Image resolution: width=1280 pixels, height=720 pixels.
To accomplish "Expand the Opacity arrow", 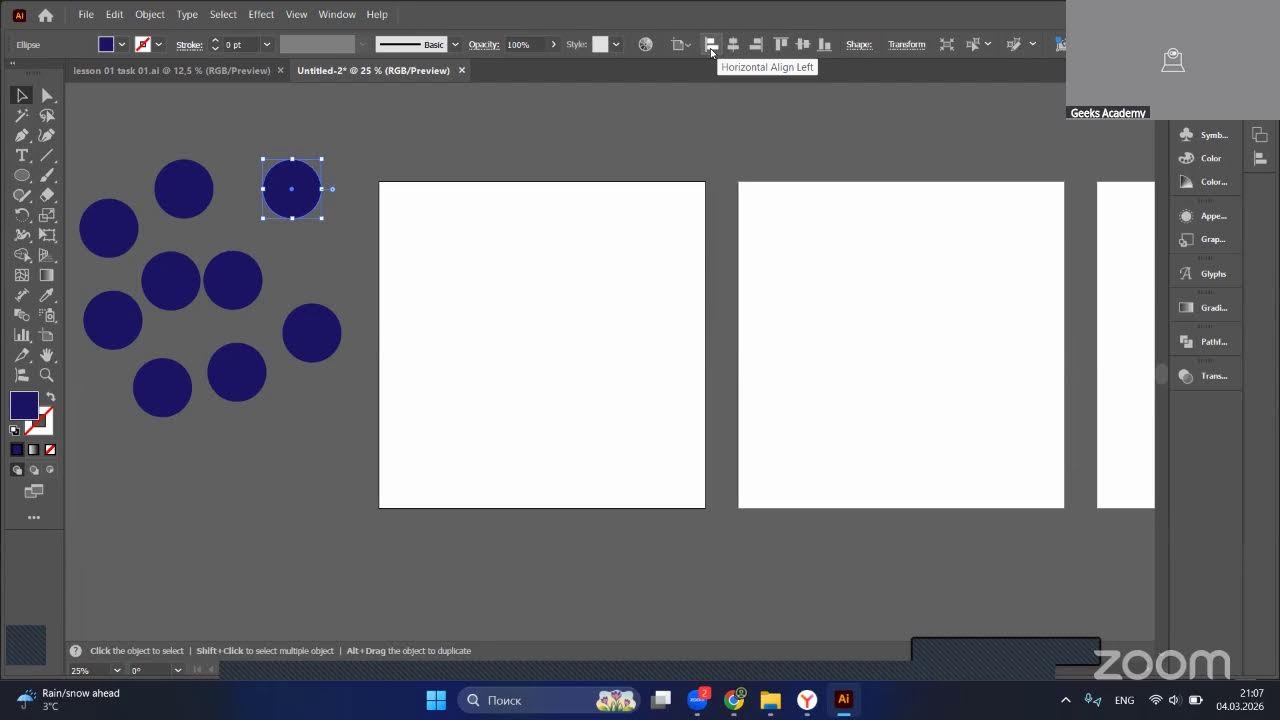I will 553,44.
